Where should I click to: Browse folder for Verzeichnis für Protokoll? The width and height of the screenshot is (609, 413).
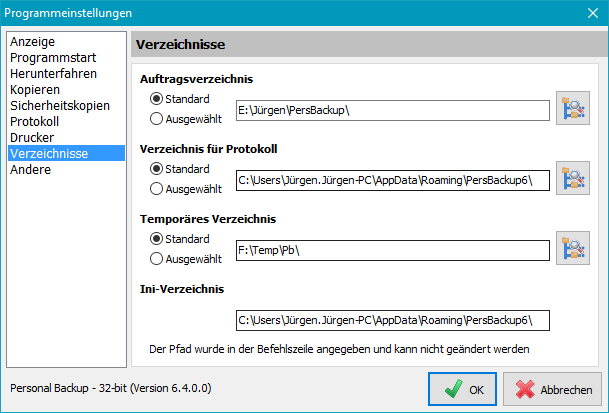(x=573, y=178)
